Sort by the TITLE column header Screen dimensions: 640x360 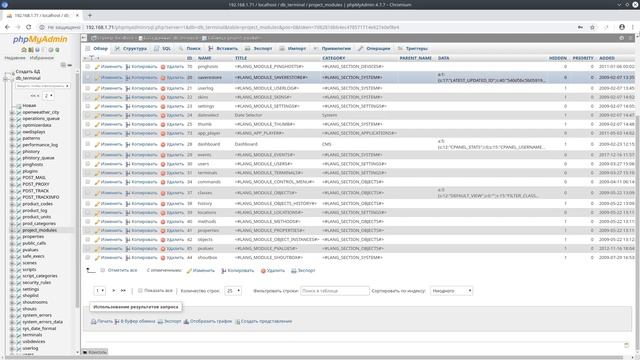click(x=241, y=58)
